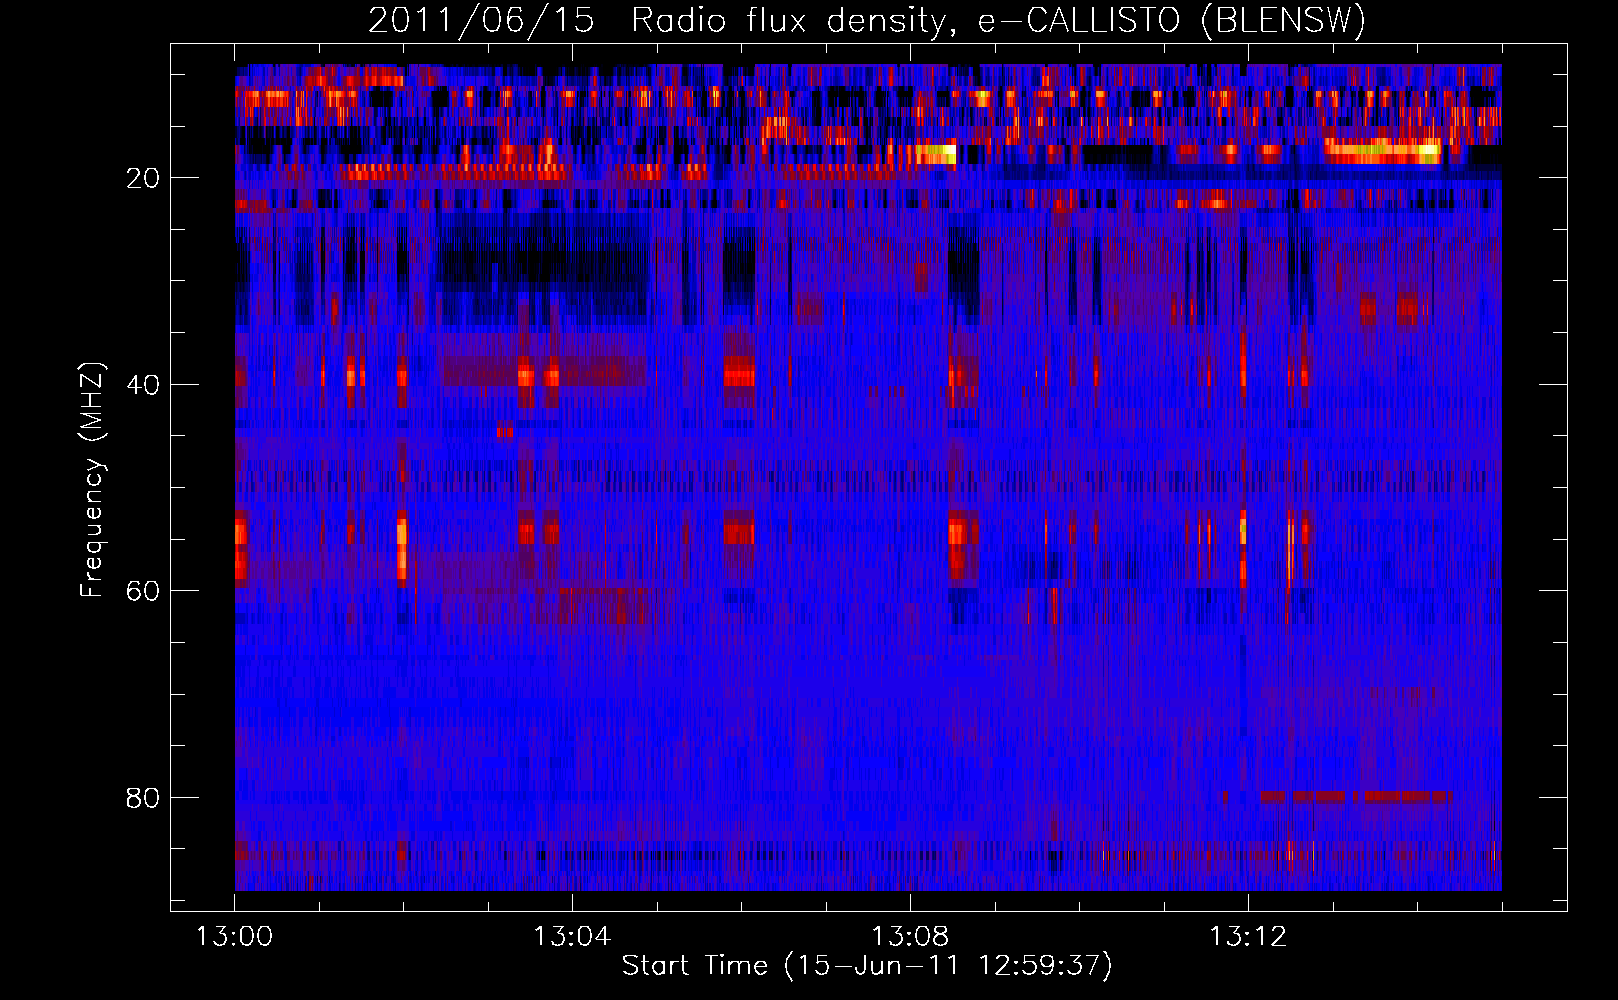Click the 'Start Time (15-Jun-11 12:59:37)' label
The width and height of the screenshot is (1618, 1000).
point(867,966)
